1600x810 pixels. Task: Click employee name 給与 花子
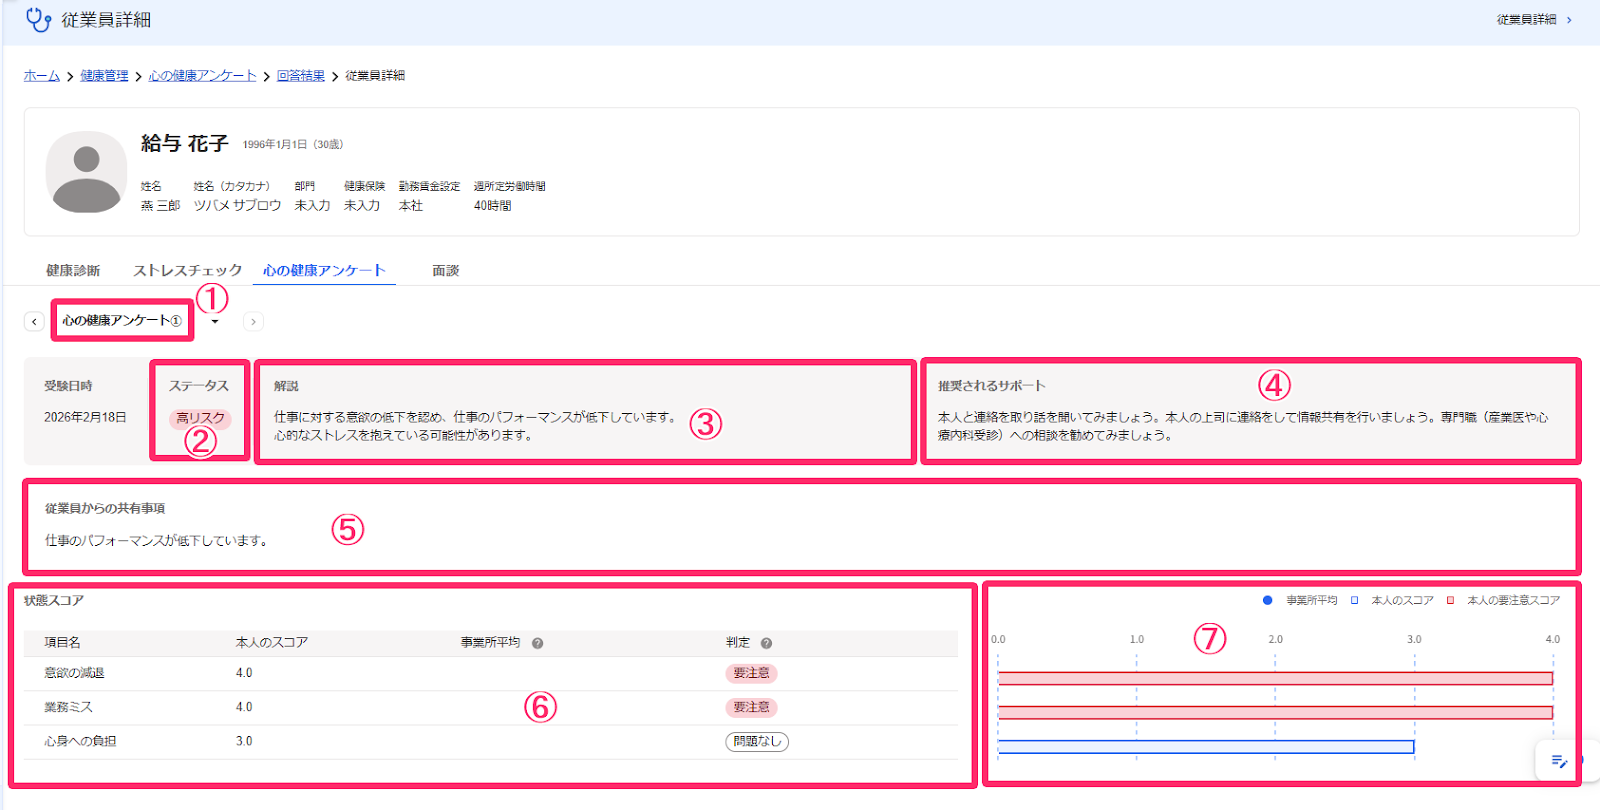coord(185,144)
